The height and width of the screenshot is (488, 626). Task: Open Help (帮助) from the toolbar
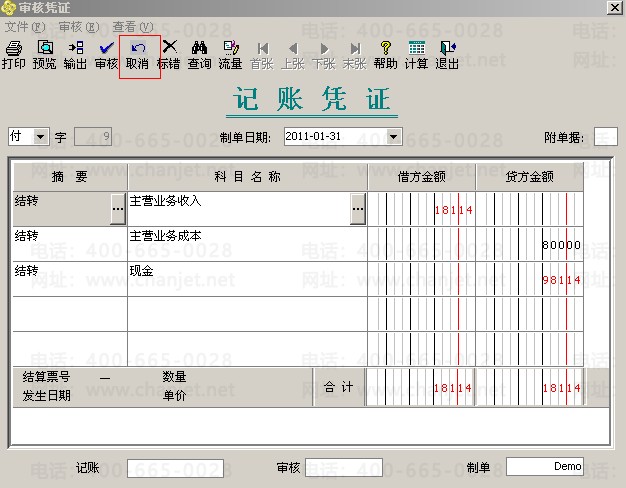tap(385, 54)
